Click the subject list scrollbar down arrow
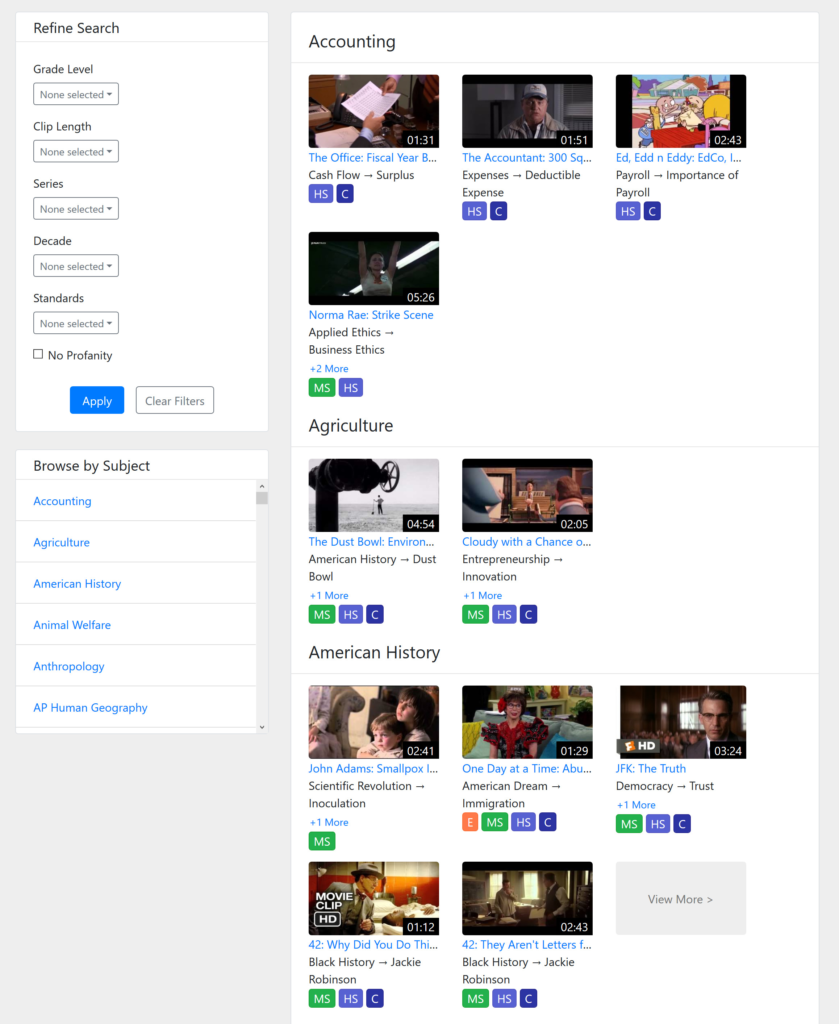 [262, 727]
